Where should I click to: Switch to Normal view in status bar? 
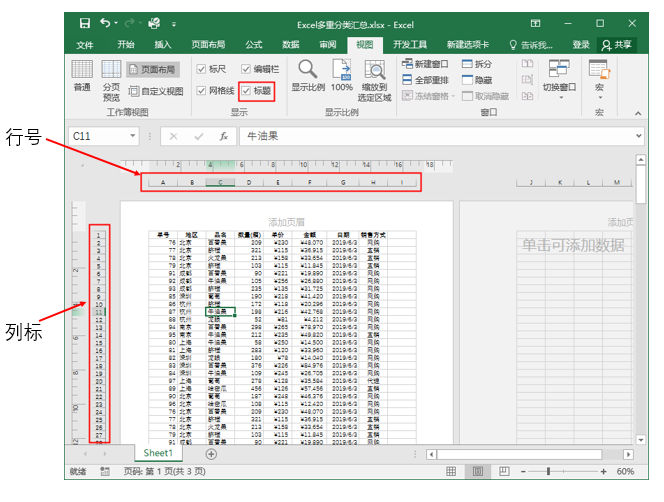click(x=451, y=471)
